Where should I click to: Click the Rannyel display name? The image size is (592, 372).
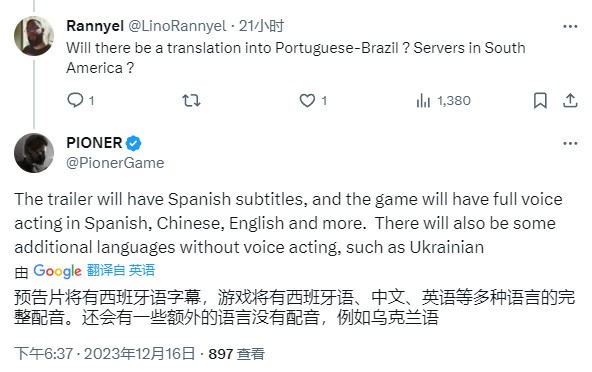[95, 26]
